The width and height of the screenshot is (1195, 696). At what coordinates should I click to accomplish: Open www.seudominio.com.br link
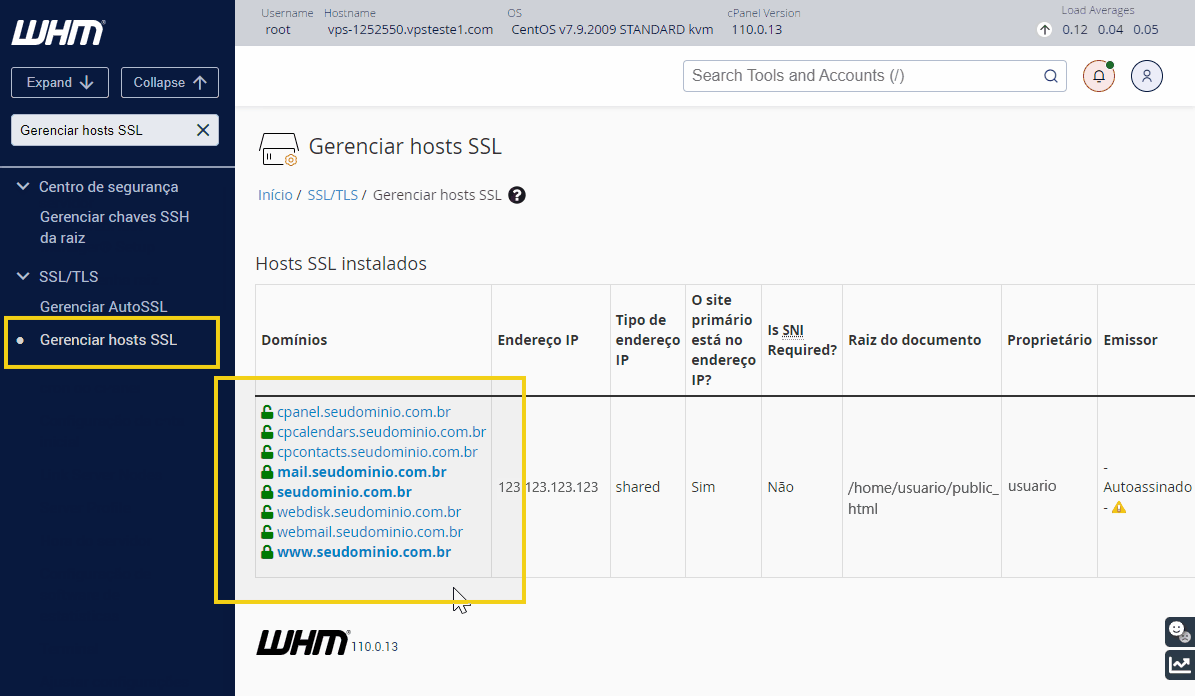coord(364,552)
